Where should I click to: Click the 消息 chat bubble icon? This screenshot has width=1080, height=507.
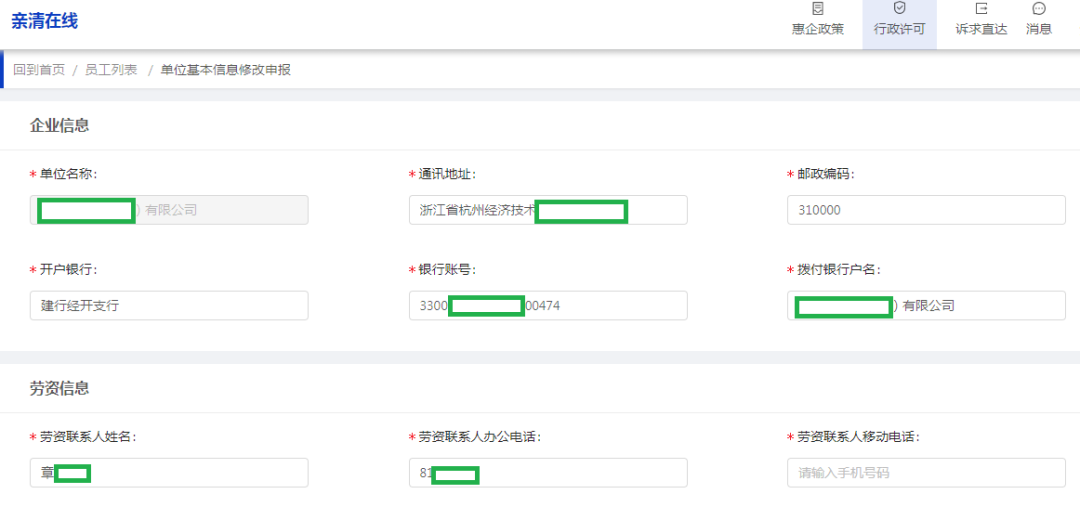[x=1039, y=9]
